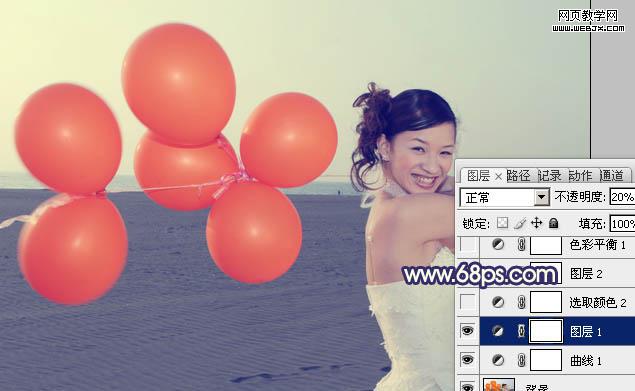Click the mask link icon on 图层 1

521,331
